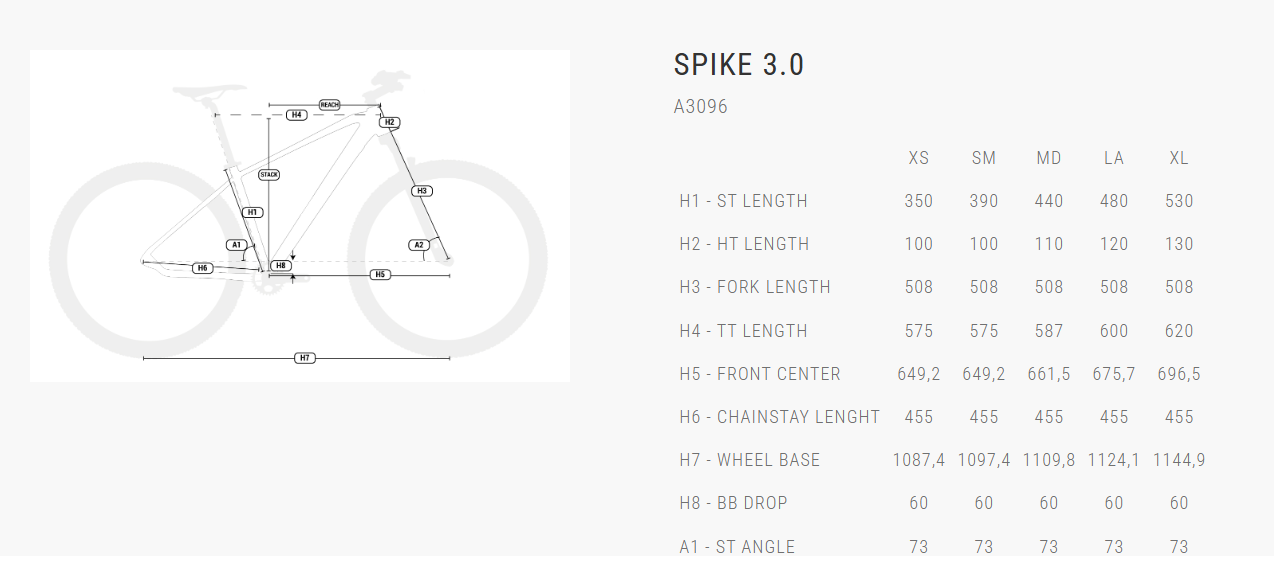This screenshot has width=1274, height=572.
Task: Choose the XL size column header
Action: click(1179, 158)
